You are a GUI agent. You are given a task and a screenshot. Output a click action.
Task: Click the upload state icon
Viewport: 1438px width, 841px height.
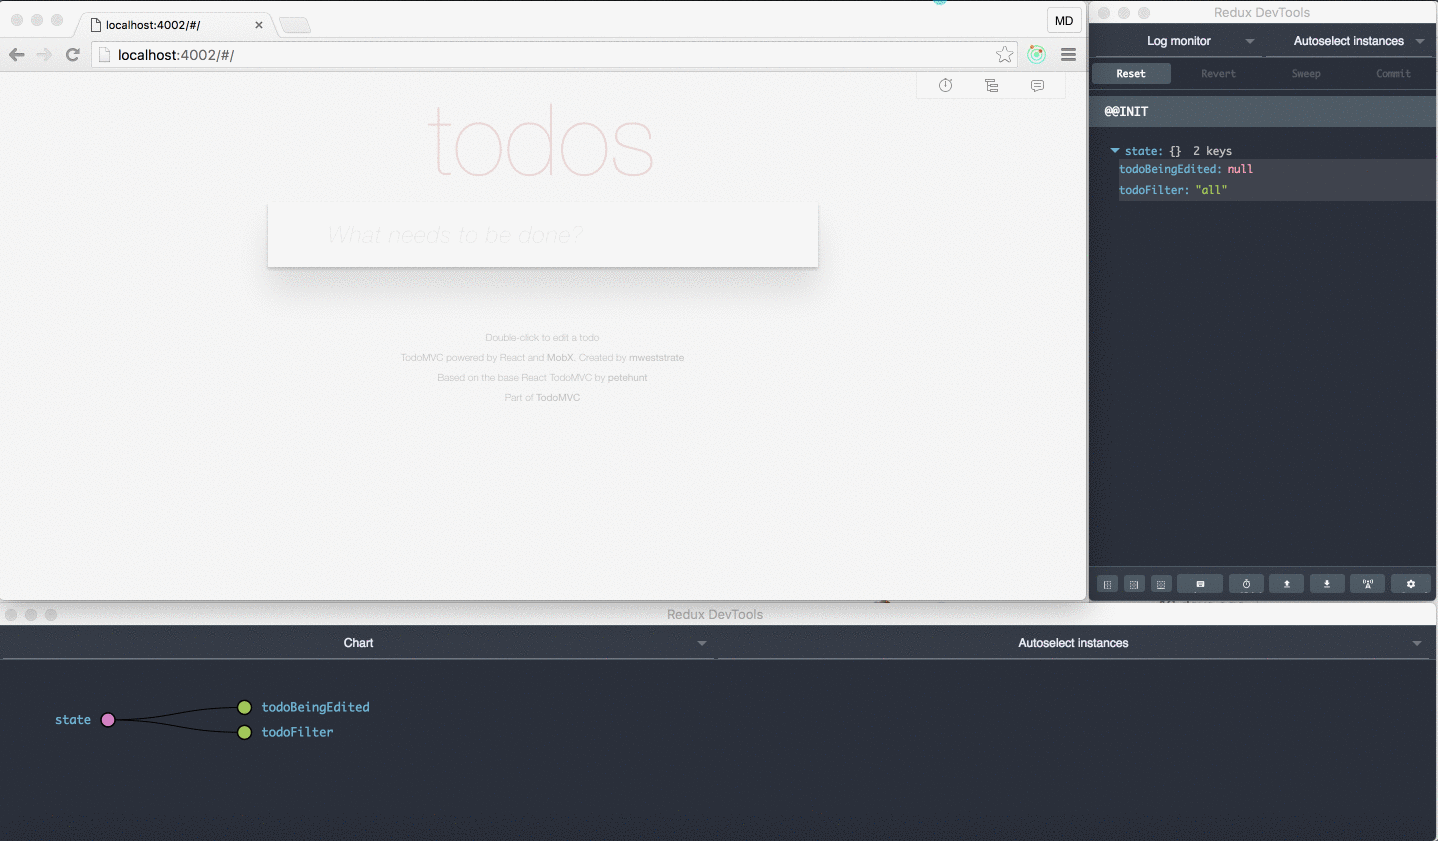[1287, 583]
